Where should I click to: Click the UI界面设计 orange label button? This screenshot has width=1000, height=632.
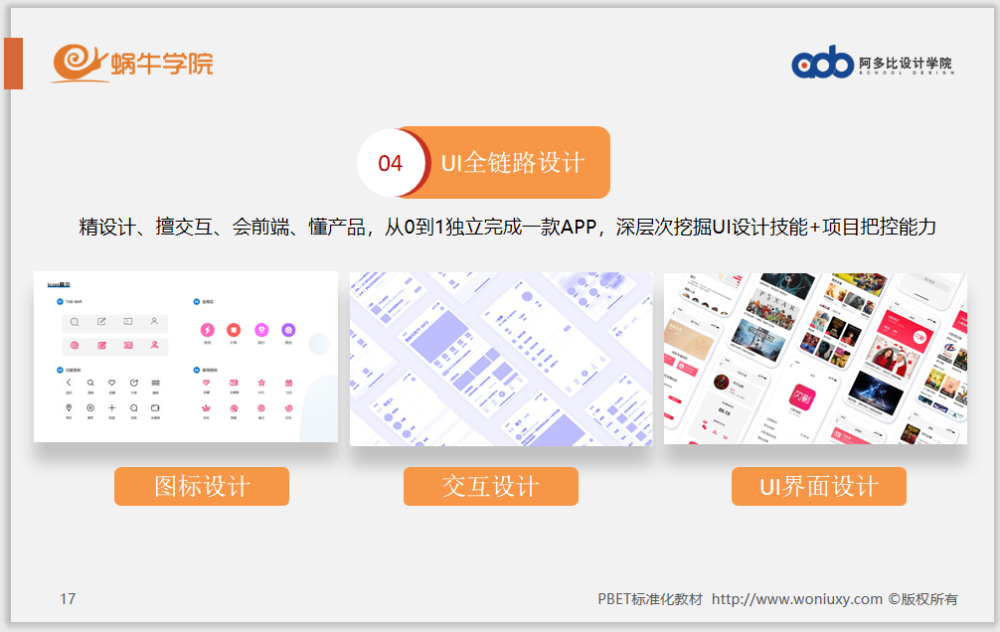(x=818, y=487)
